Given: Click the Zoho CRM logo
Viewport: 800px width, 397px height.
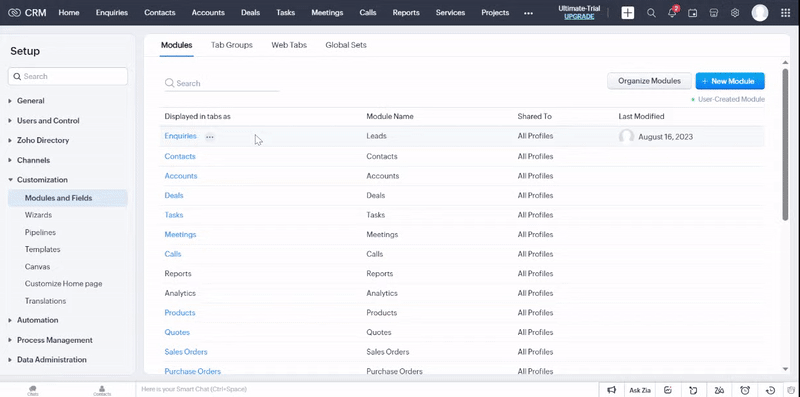Looking at the screenshot, I should 28,13.
